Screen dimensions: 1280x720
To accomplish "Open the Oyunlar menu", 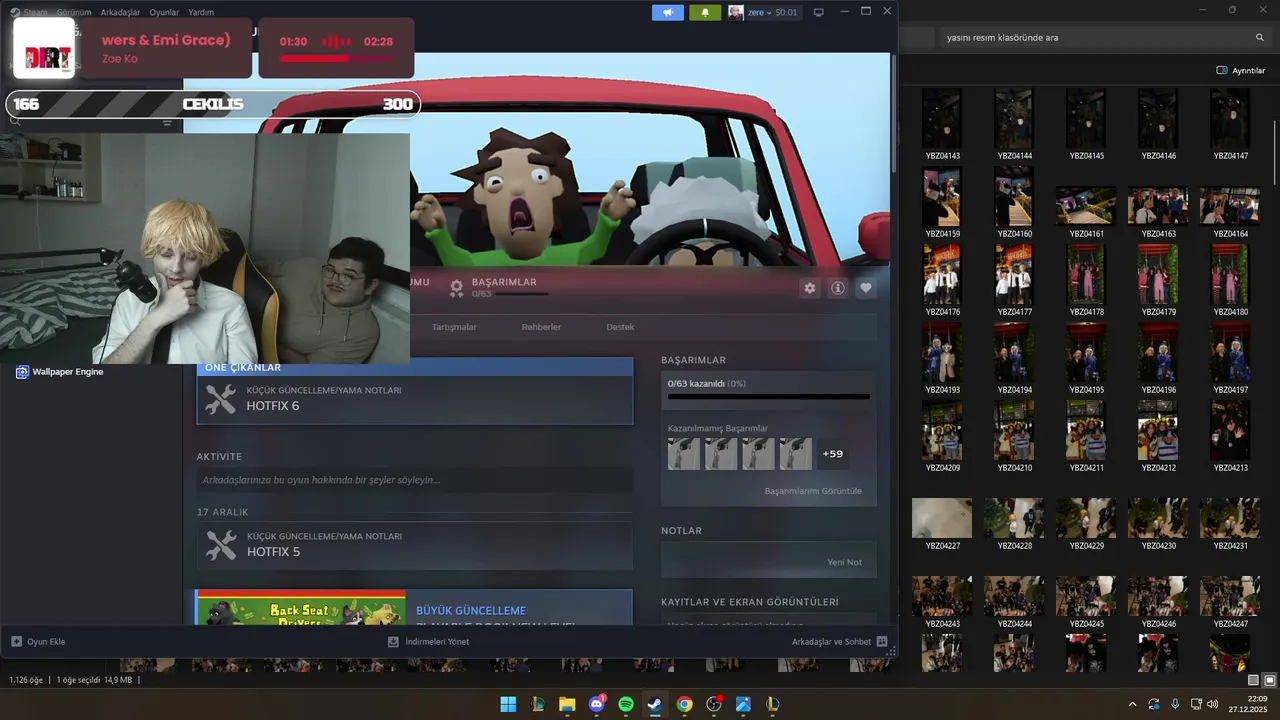I will [164, 12].
